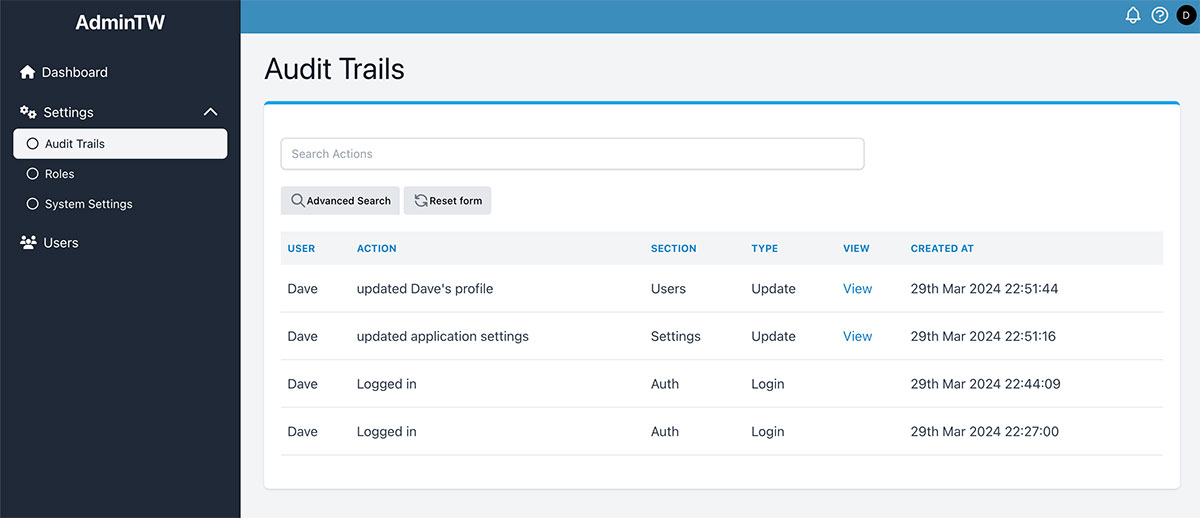
Task: Click the Dashboard home icon
Action: (x=28, y=72)
